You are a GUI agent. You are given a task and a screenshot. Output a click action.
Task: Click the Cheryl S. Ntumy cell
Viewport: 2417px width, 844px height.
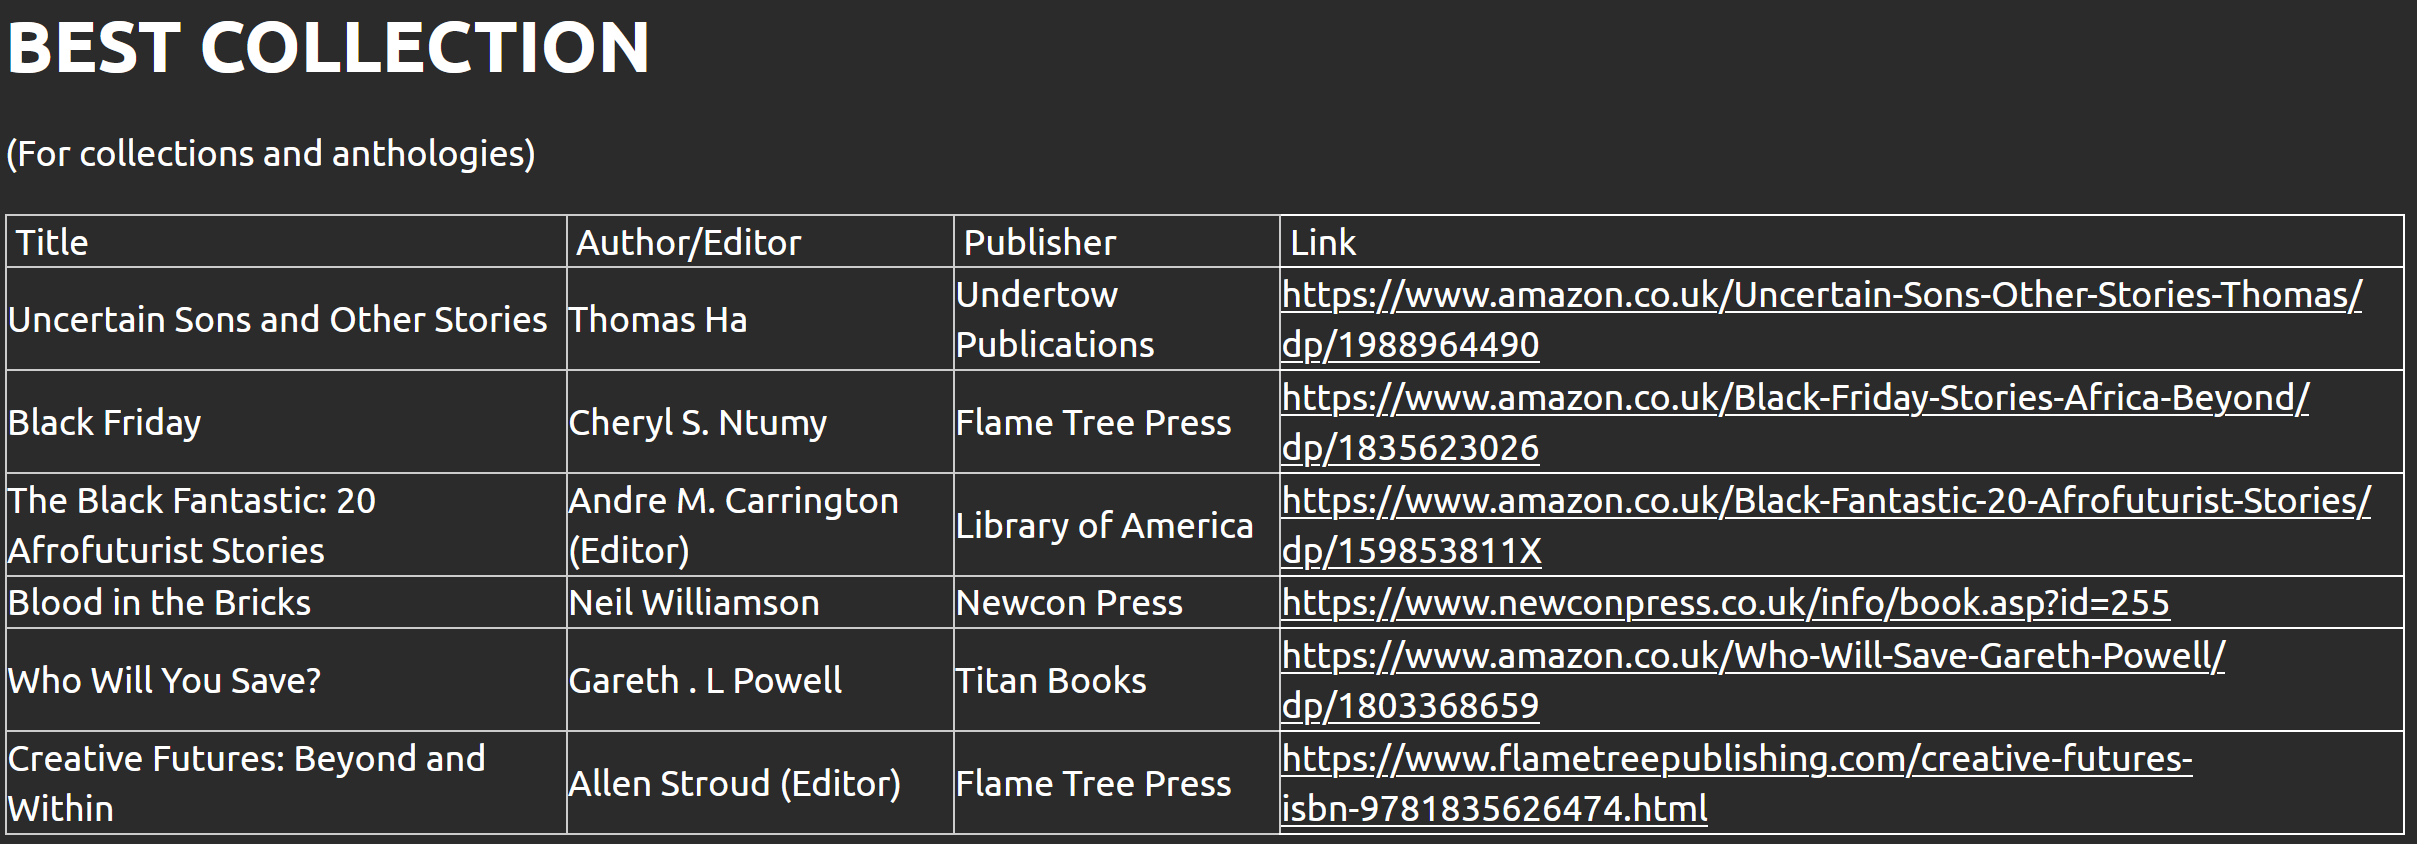pyautogui.click(x=698, y=423)
